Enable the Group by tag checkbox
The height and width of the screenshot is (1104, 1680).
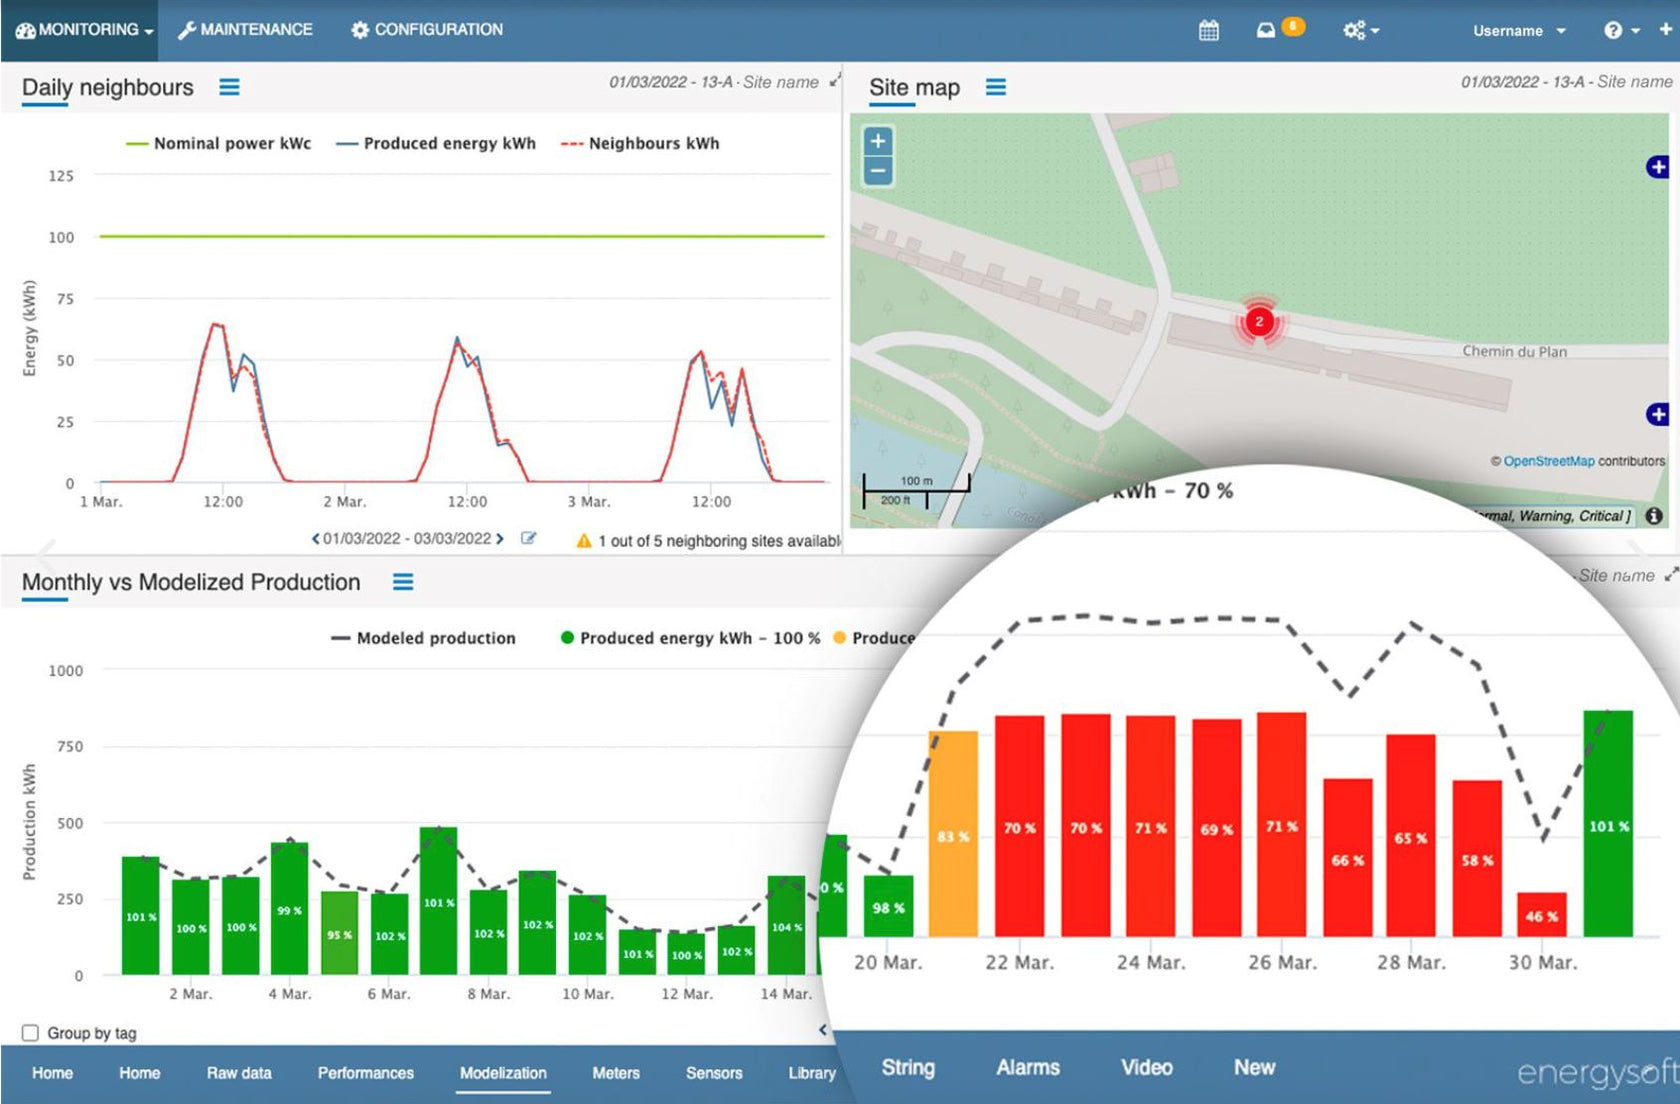pyautogui.click(x=30, y=1032)
